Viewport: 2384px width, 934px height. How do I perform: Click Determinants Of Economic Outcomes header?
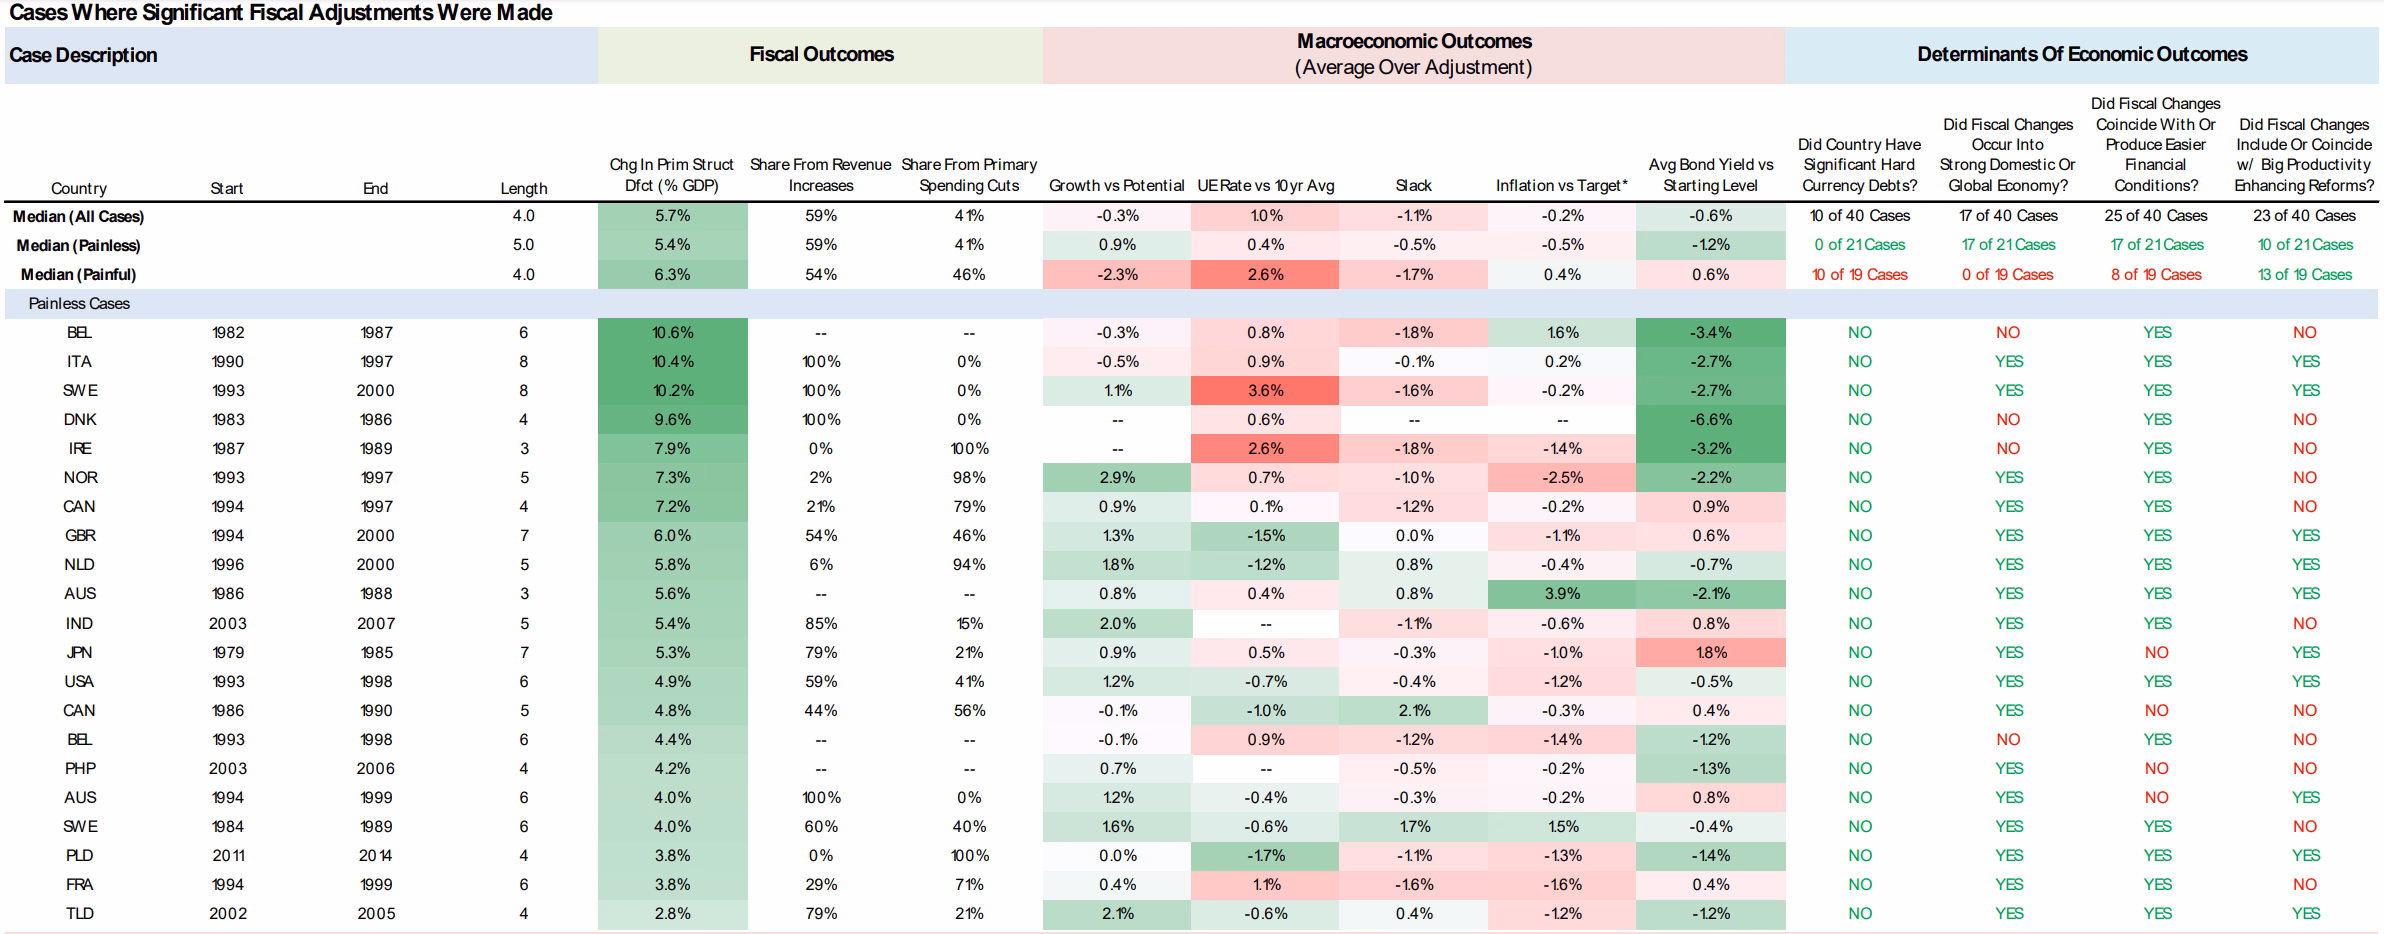tap(2081, 55)
